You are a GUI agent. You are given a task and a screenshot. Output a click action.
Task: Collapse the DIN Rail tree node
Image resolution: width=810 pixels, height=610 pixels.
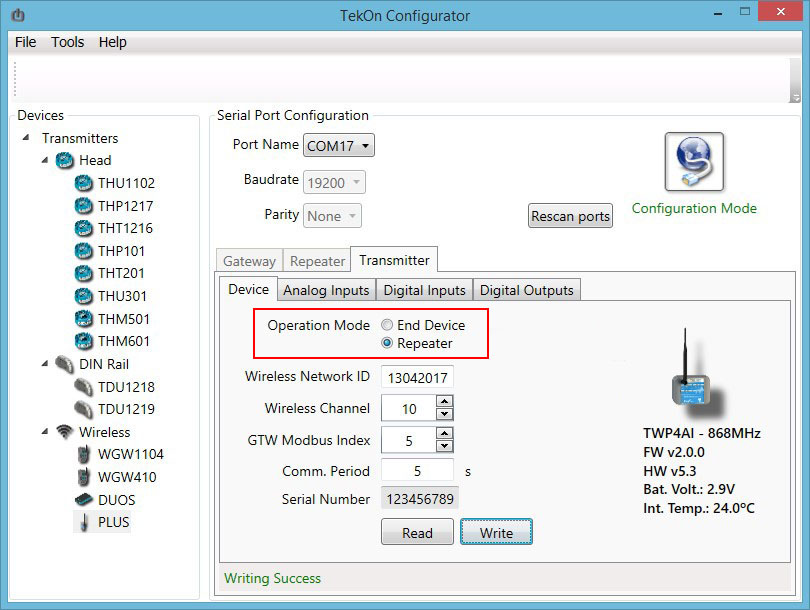[45, 364]
